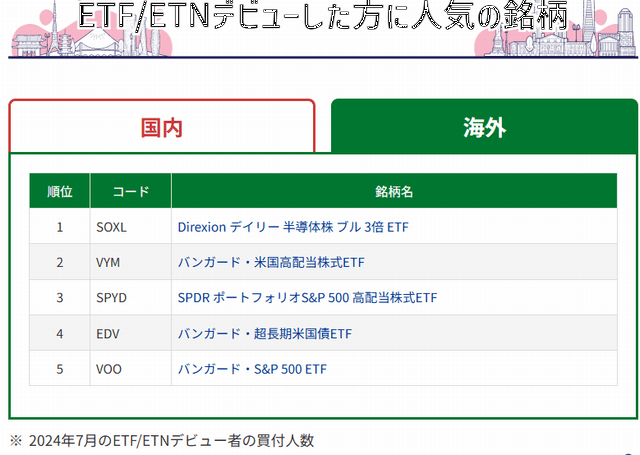The height and width of the screenshot is (455, 640).
Task: Click the コード column header
Action: pos(131,191)
